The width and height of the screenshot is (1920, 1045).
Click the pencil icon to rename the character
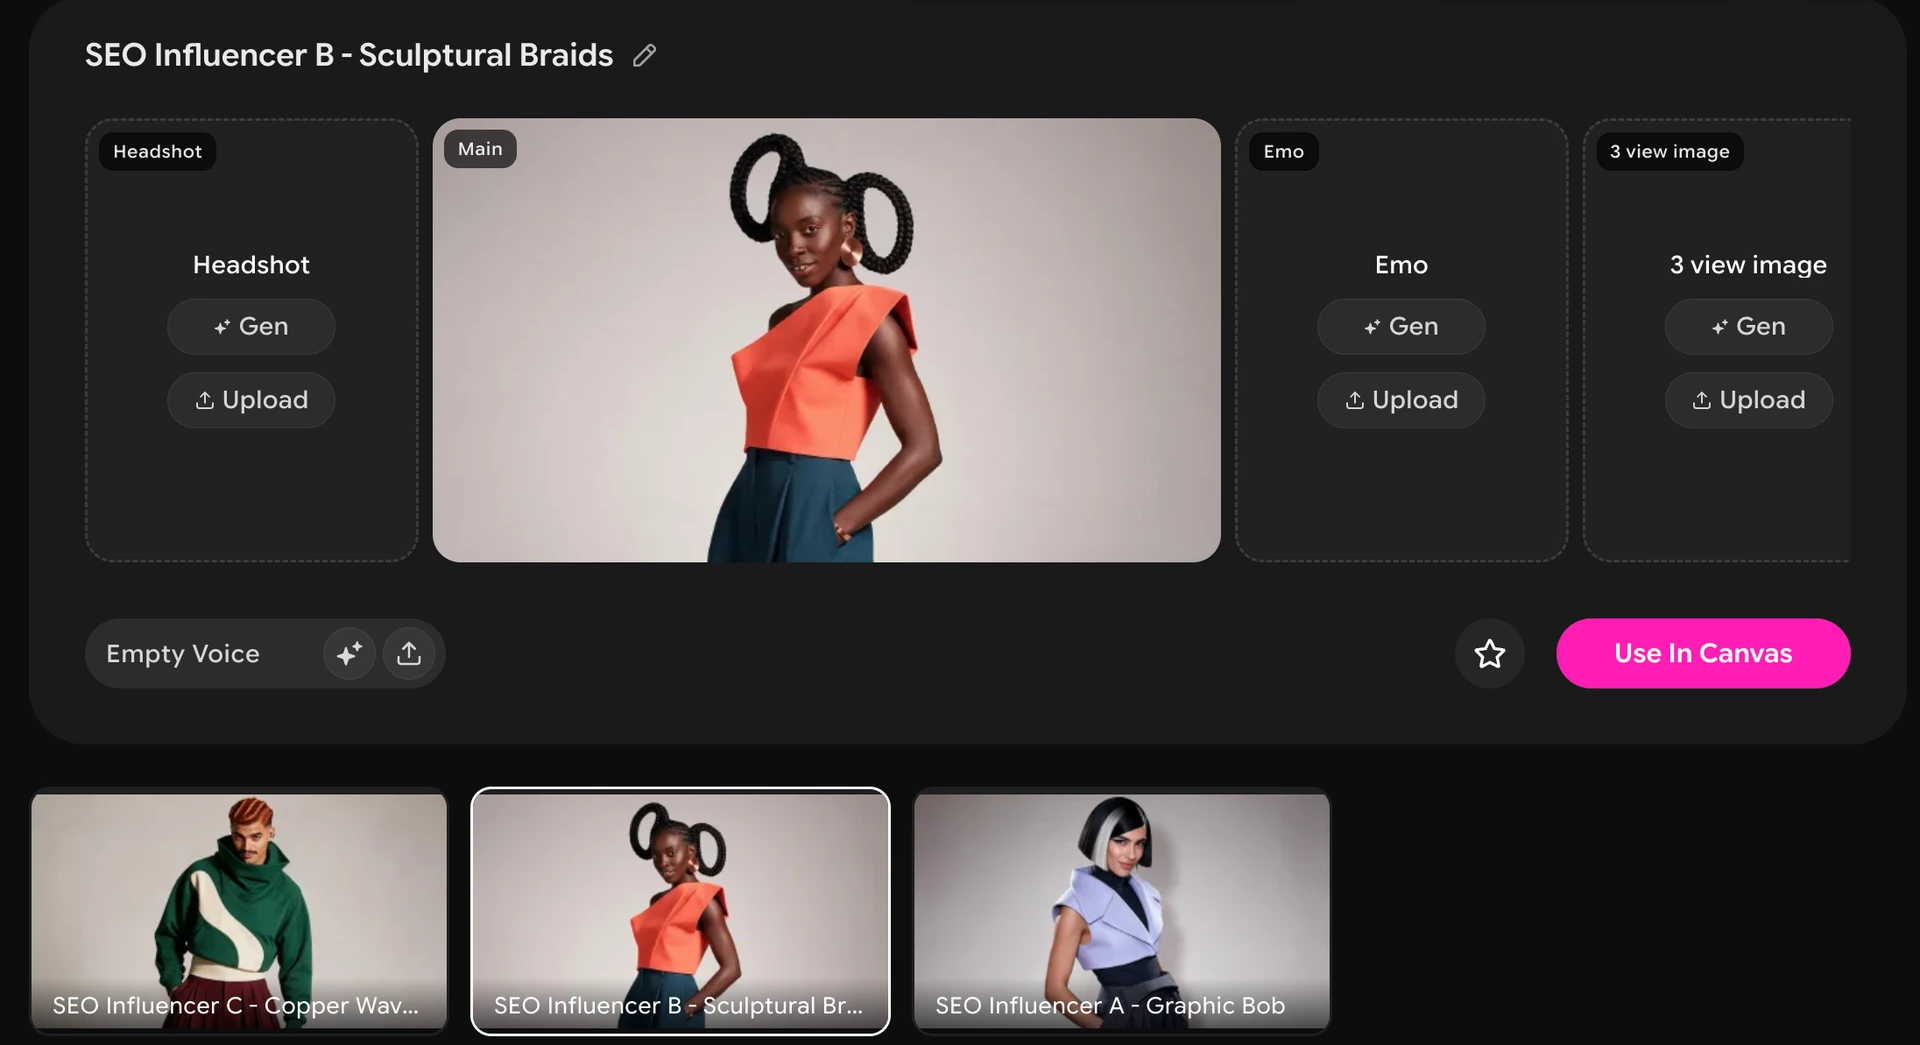645,55
